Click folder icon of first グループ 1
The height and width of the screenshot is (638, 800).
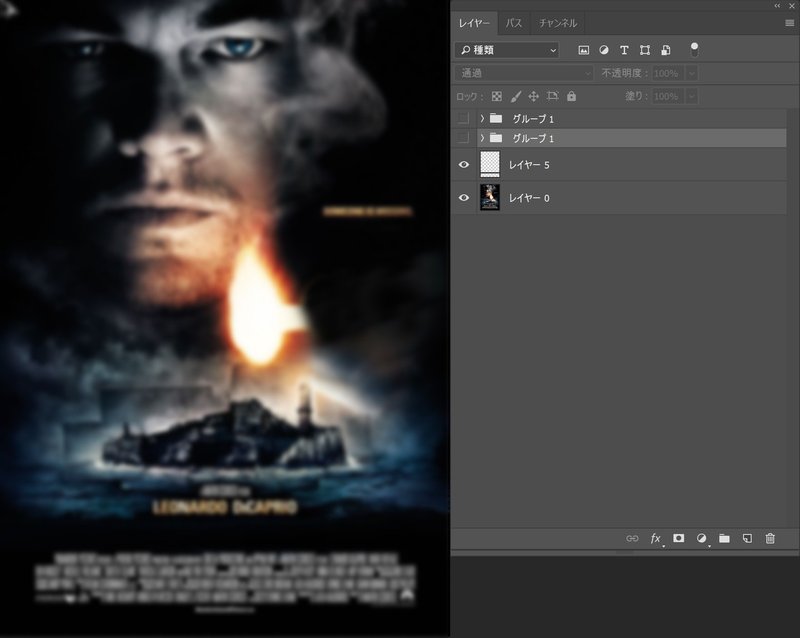pos(496,118)
